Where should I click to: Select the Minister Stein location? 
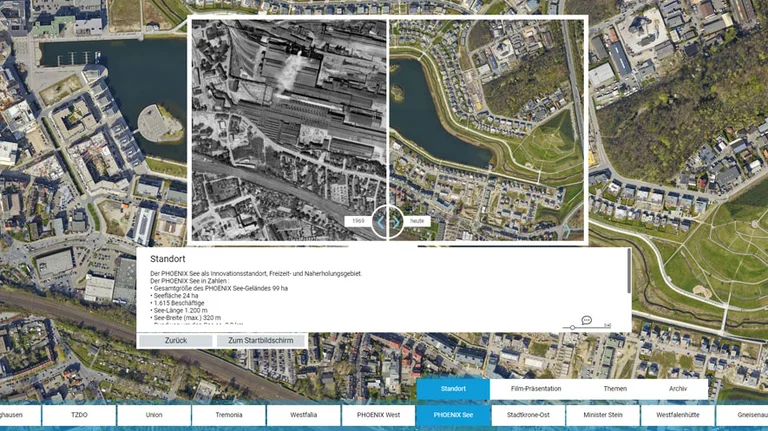(603, 415)
